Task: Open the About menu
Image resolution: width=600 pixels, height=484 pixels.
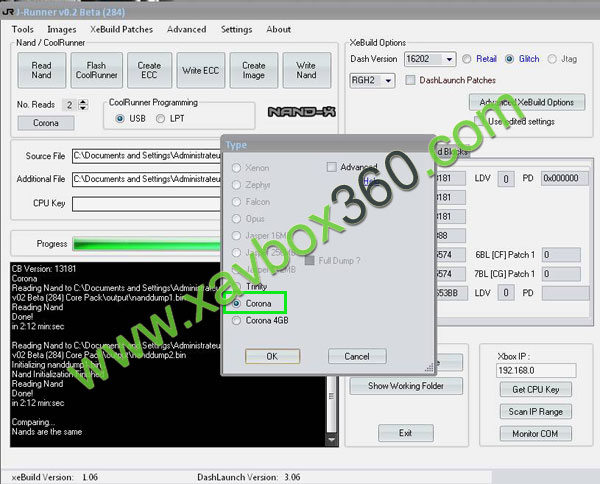Action: coord(279,29)
